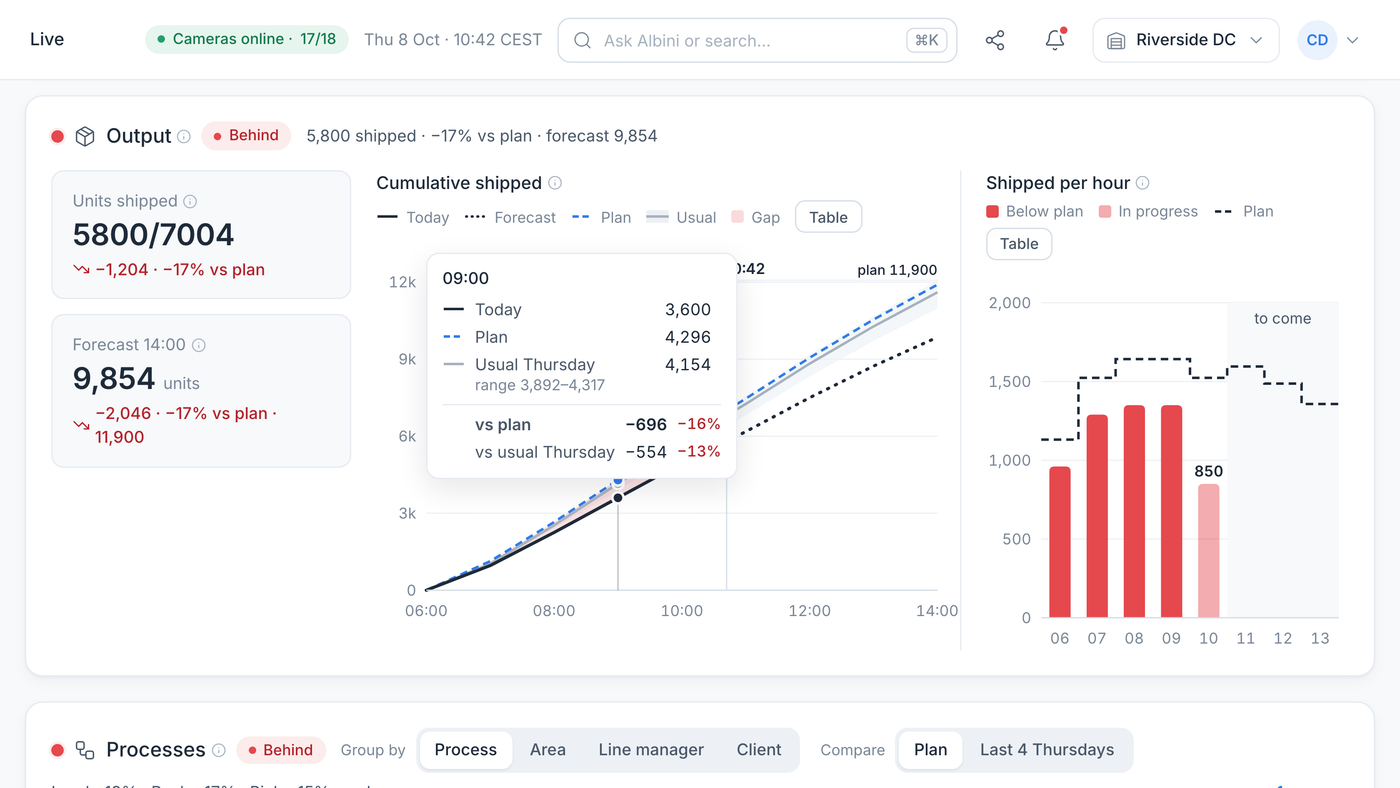Focus the Ask Albini or search field
The height and width of the screenshot is (788, 1400).
(757, 40)
